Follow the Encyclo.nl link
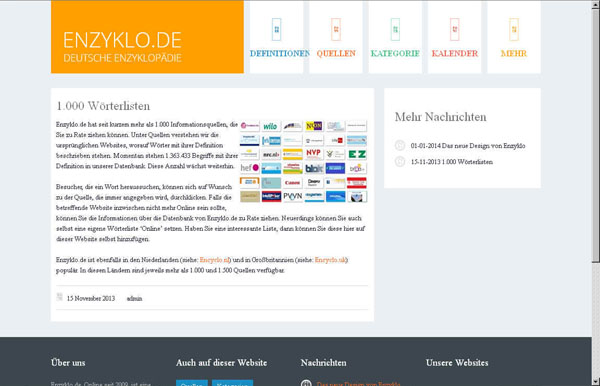 (x=214, y=260)
